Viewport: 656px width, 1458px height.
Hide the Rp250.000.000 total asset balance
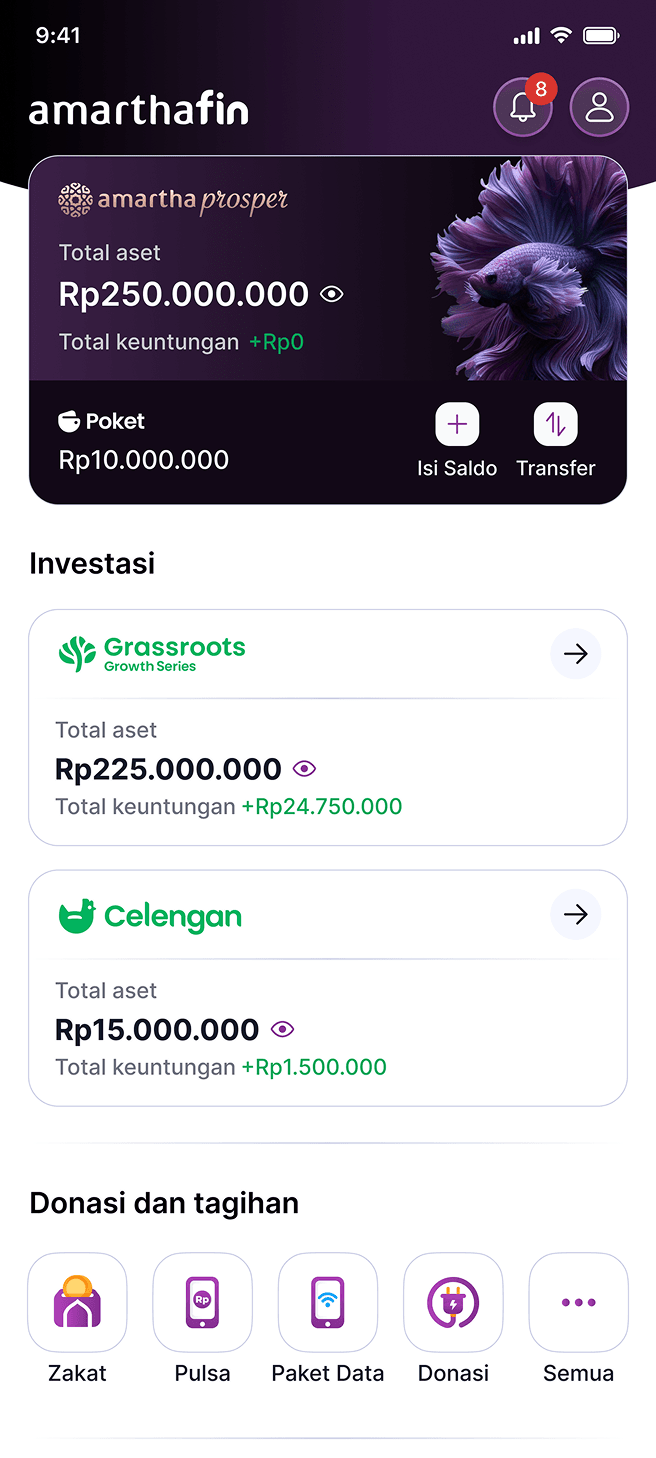click(x=332, y=294)
